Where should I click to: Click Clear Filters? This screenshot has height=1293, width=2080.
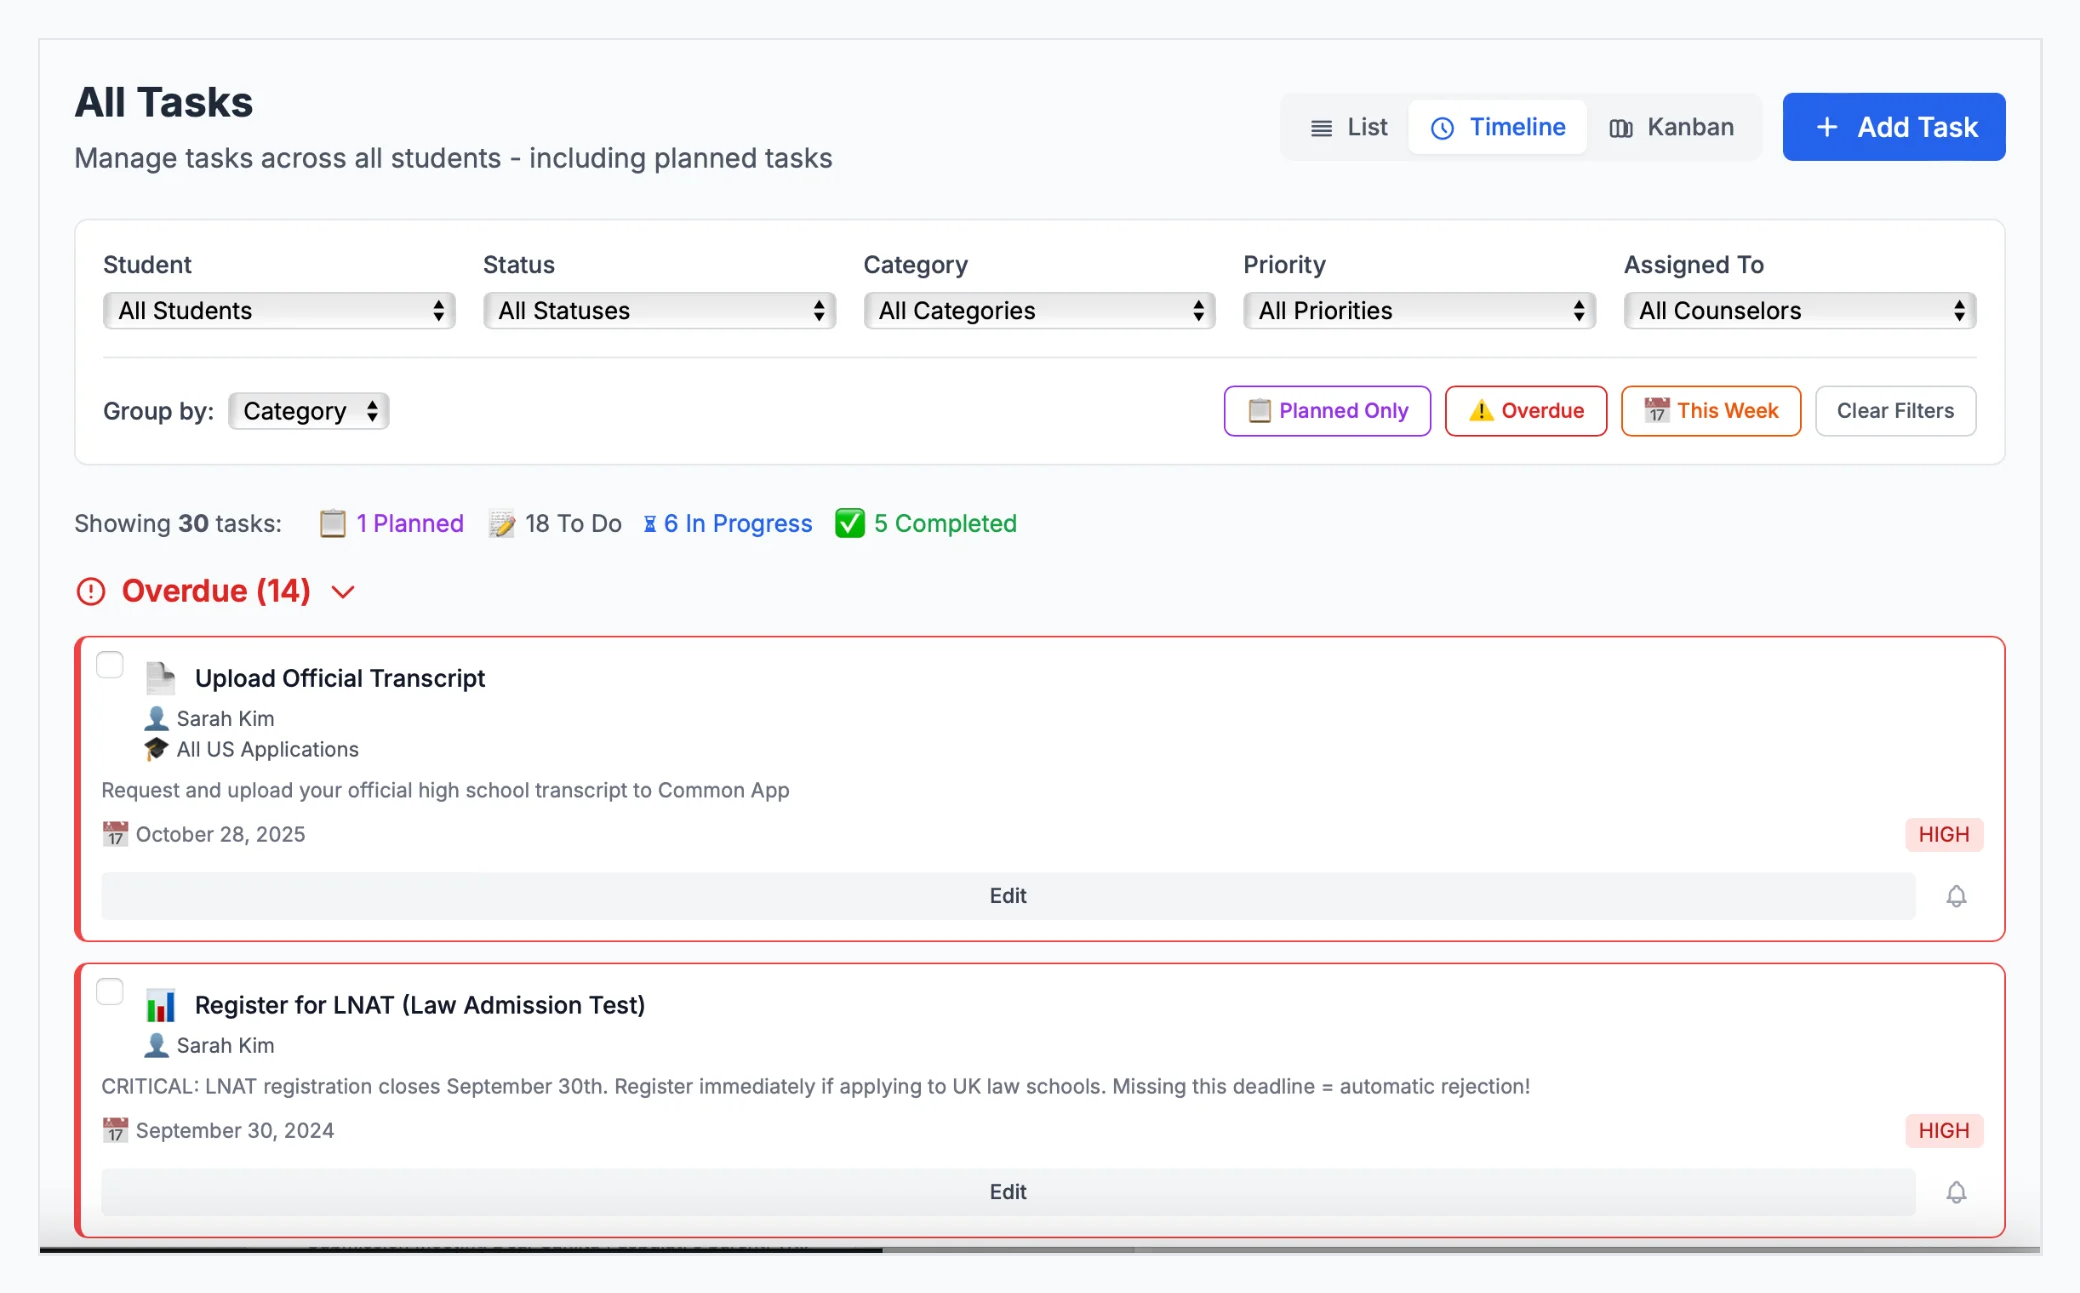(x=1895, y=410)
